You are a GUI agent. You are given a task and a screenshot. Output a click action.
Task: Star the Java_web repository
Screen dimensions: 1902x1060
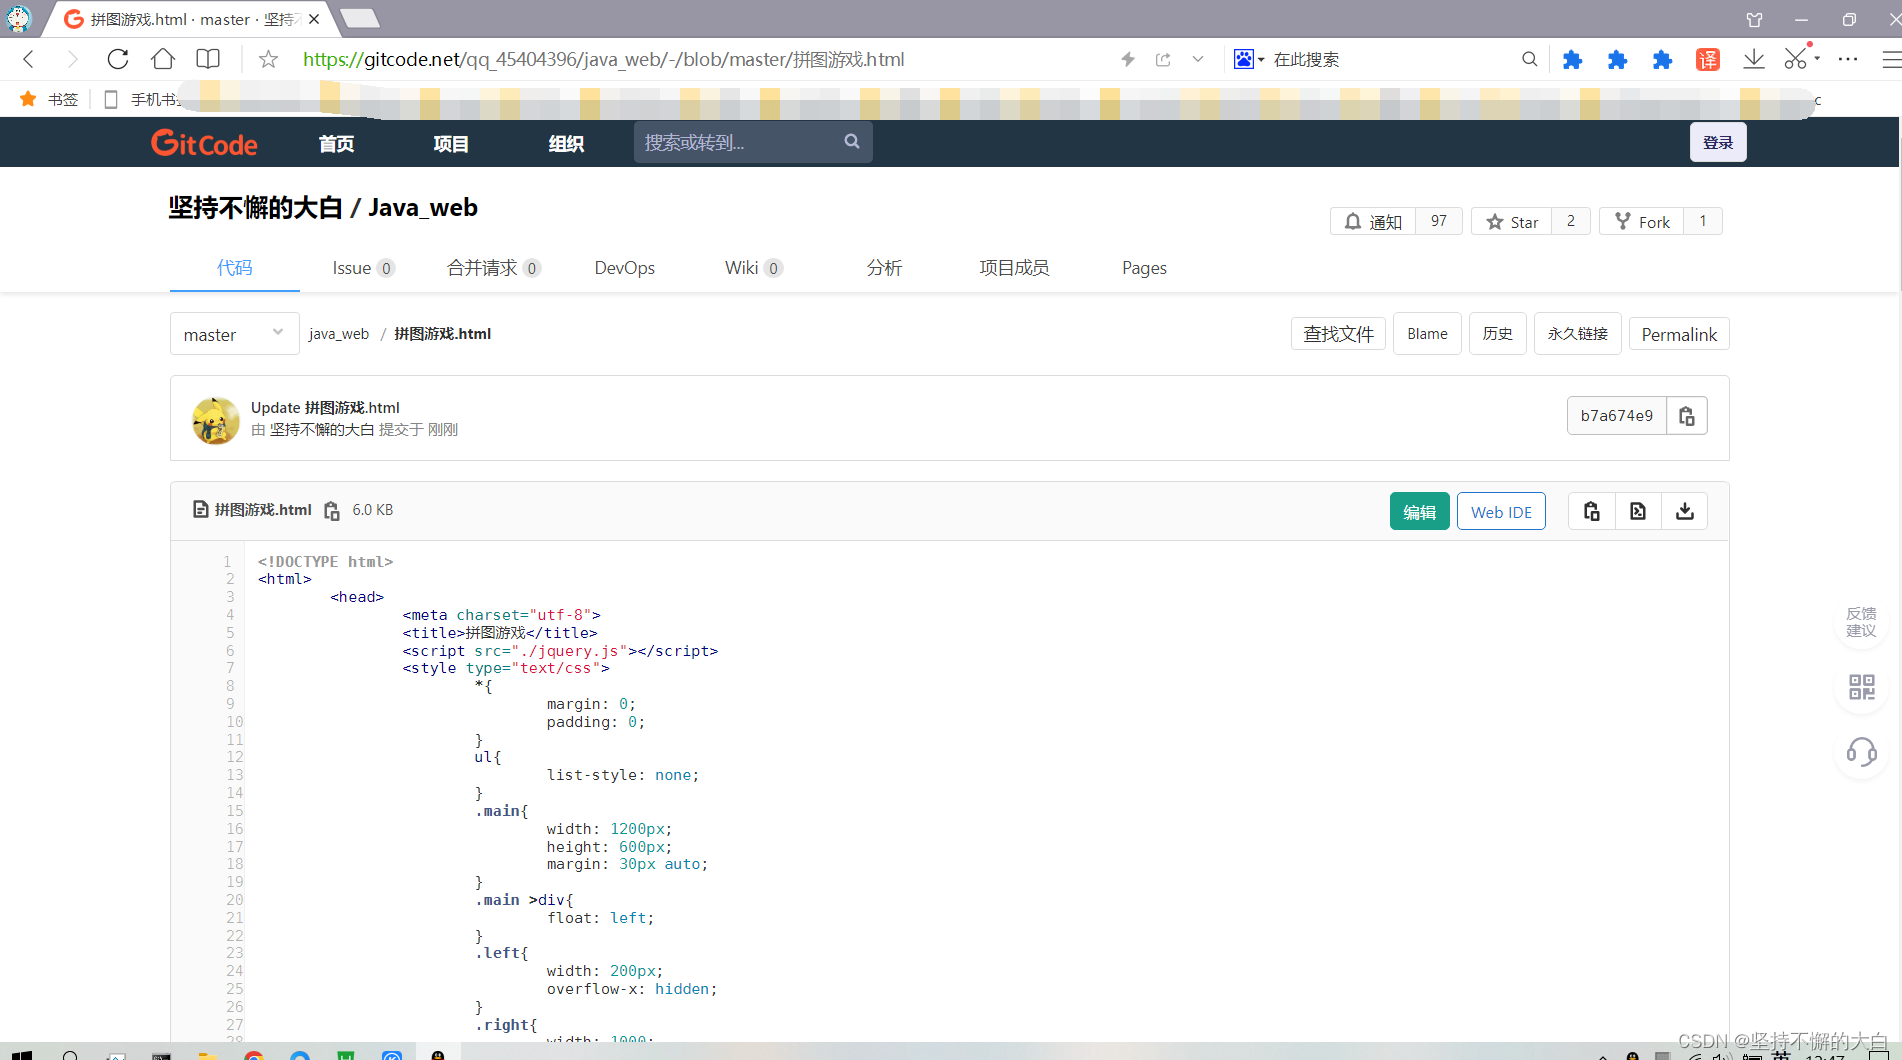click(x=1512, y=221)
